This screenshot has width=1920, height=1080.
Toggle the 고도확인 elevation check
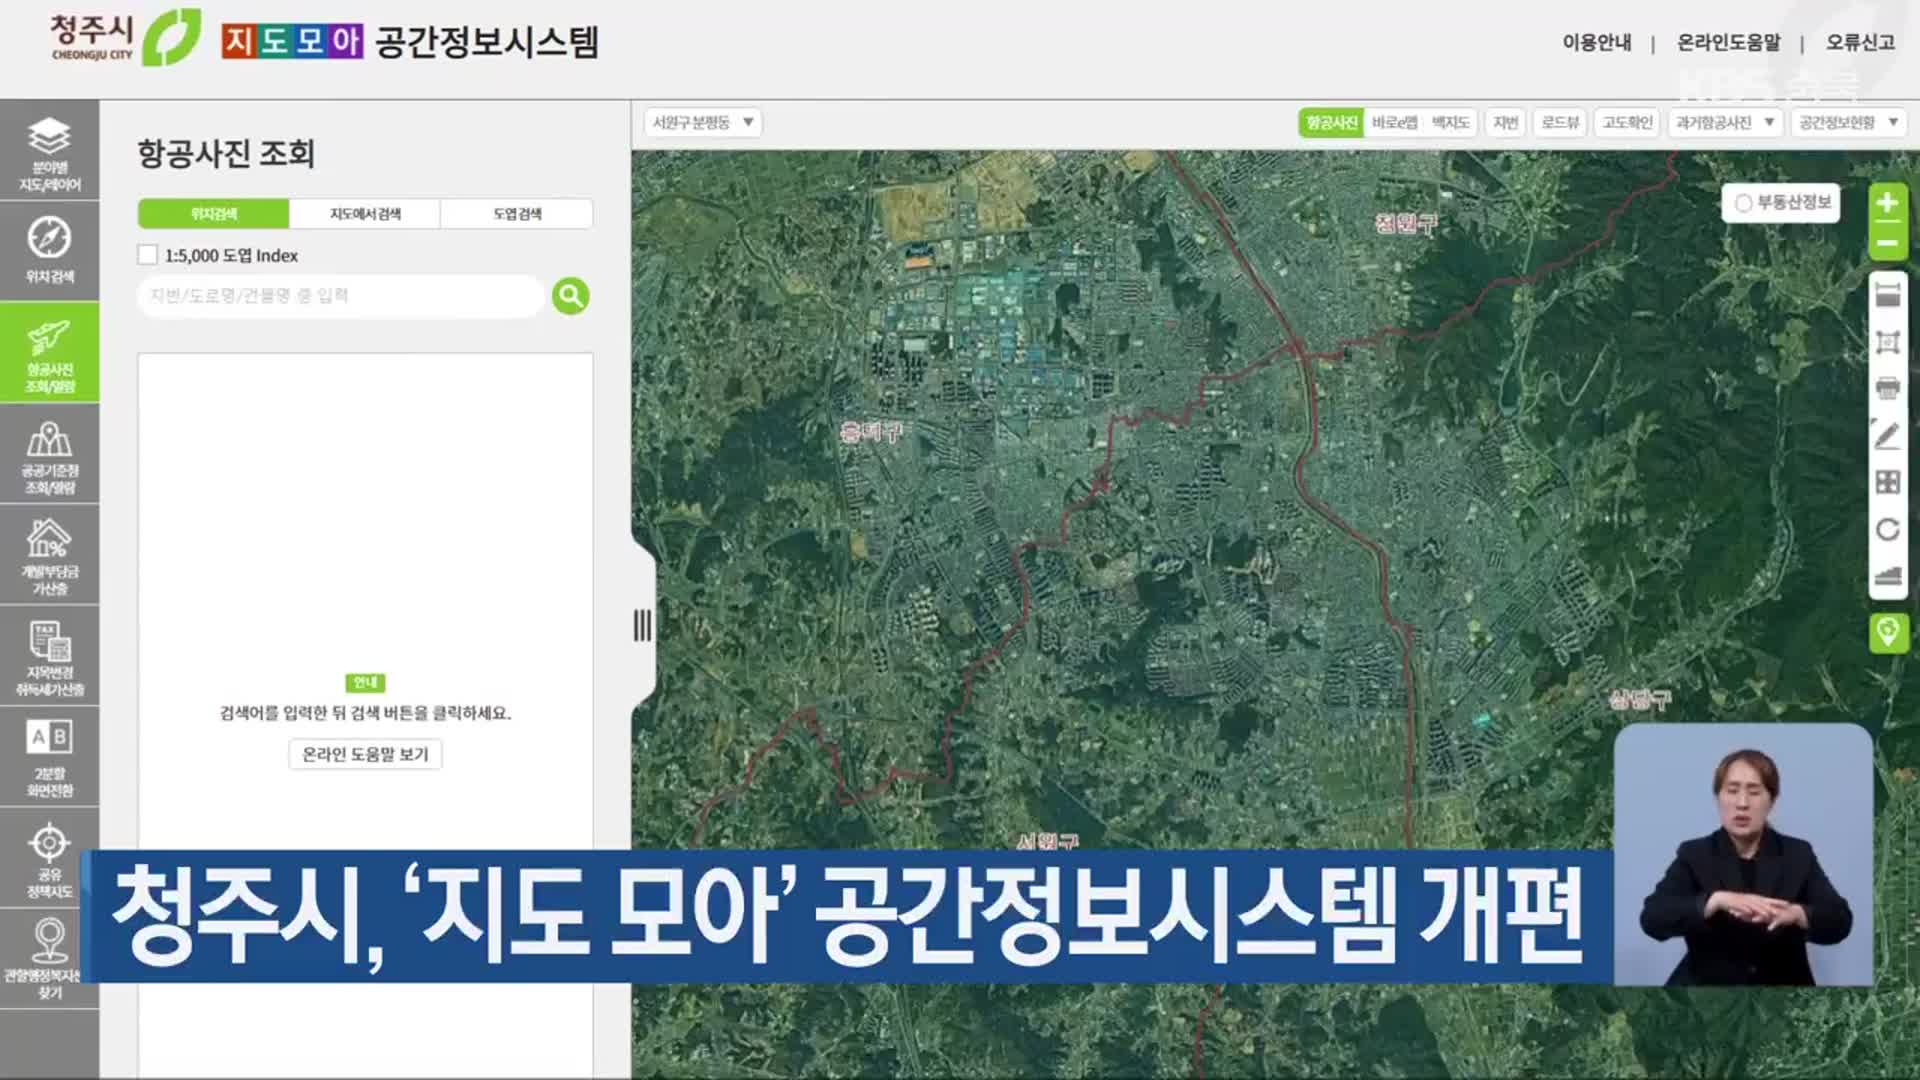pyautogui.click(x=1627, y=123)
